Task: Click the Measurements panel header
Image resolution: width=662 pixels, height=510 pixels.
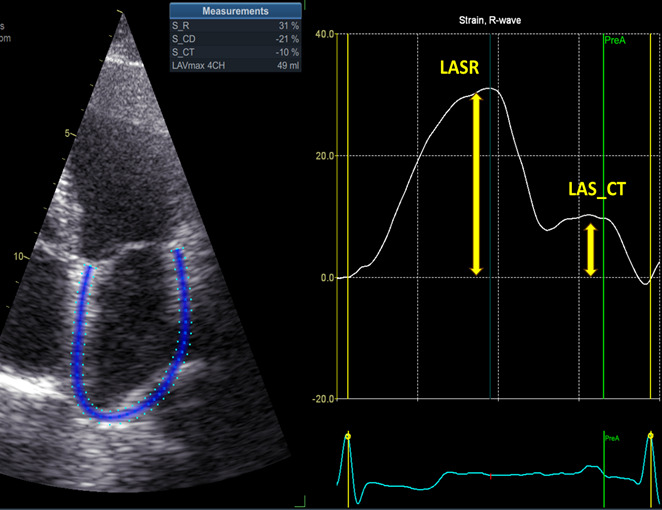Action: 234,11
